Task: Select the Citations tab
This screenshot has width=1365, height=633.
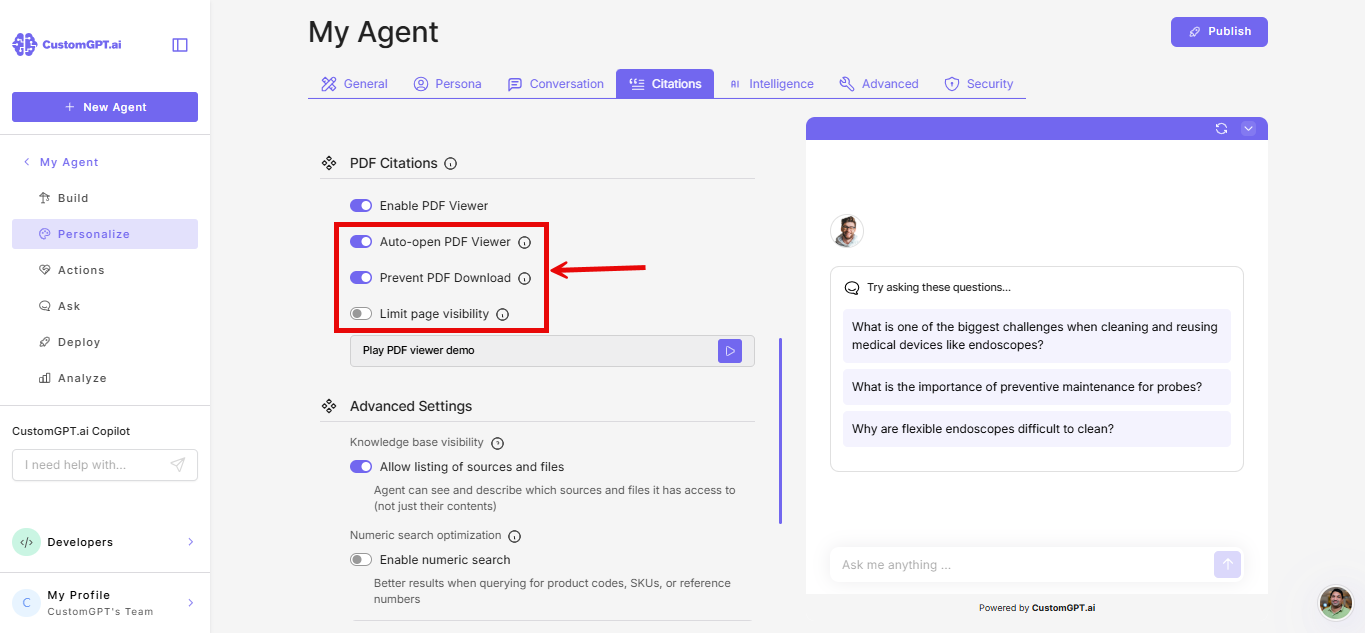Action: click(x=665, y=84)
